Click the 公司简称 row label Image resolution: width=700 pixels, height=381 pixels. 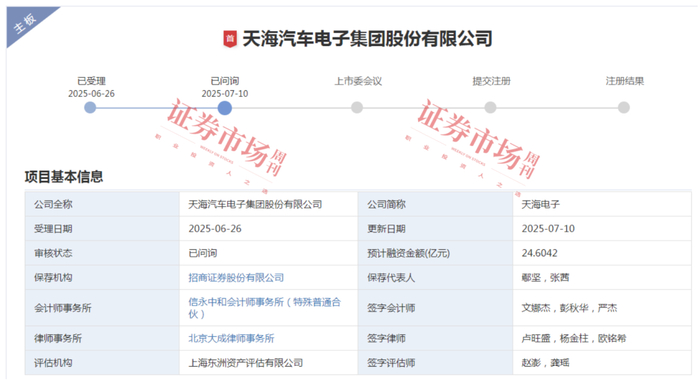click(386, 205)
